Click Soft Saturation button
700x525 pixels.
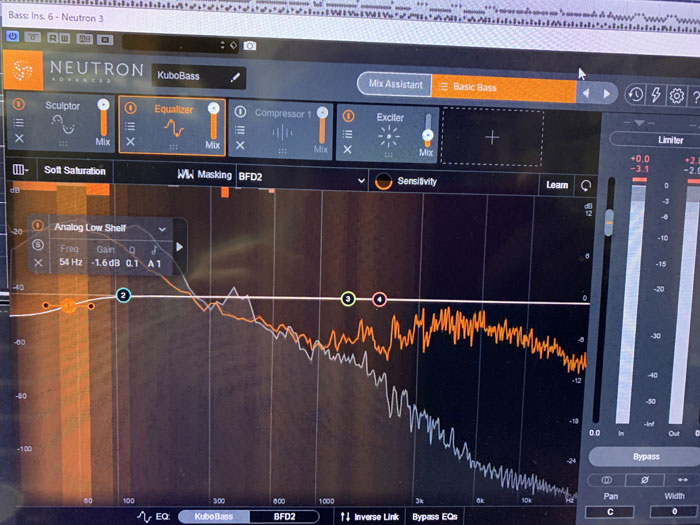point(75,171)
